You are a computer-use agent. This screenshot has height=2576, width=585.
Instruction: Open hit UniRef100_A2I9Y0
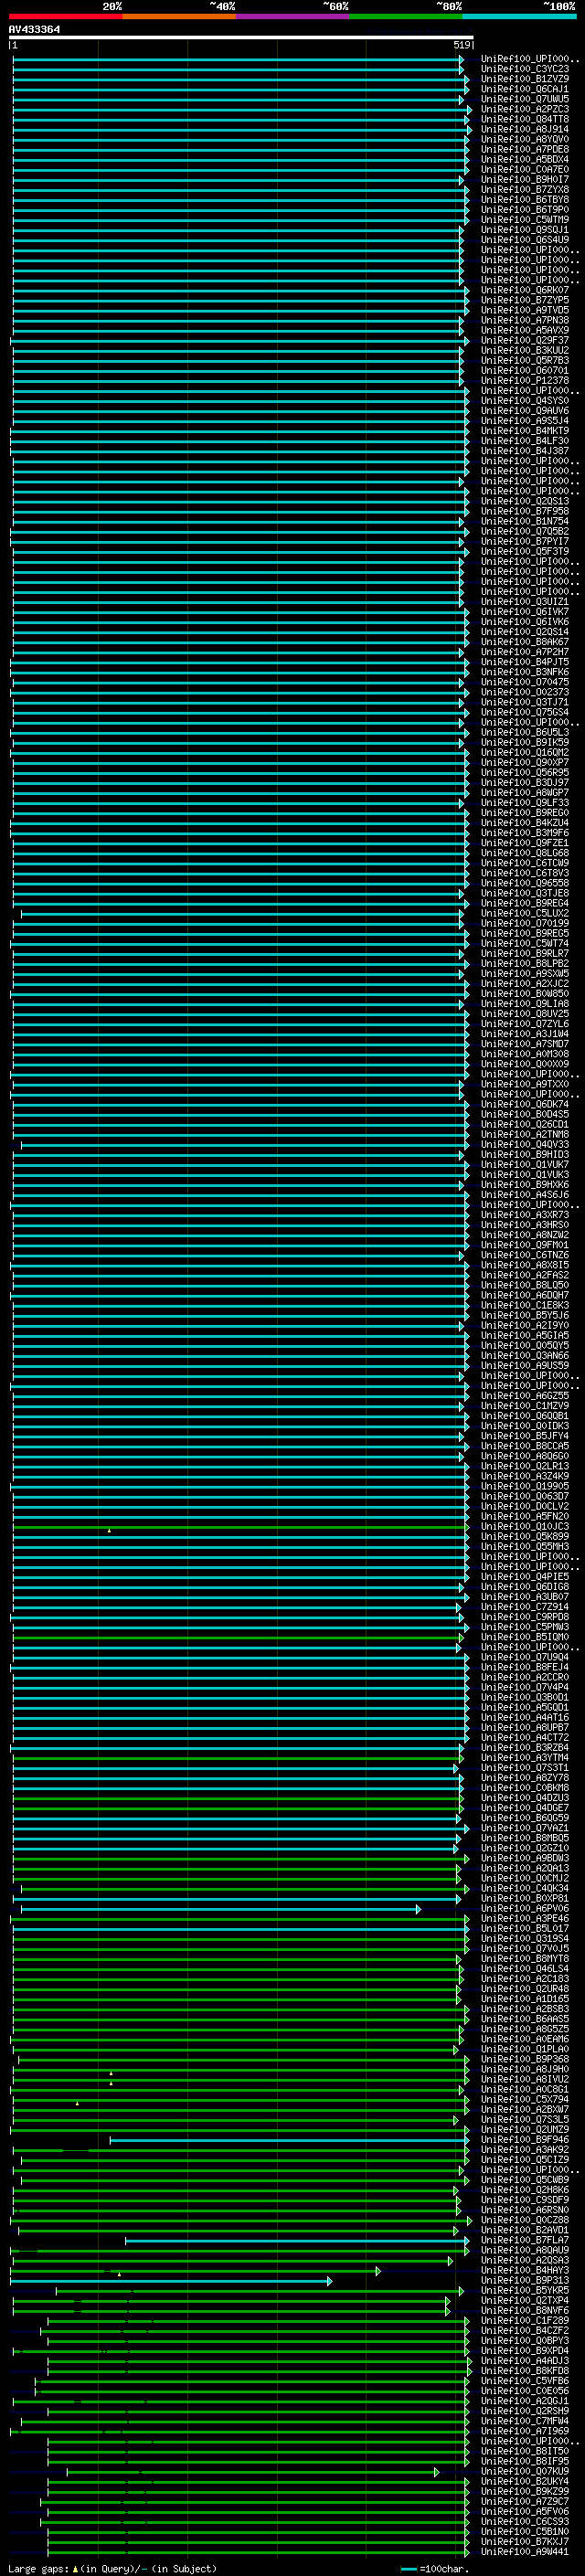click(x=525, y=1325)
